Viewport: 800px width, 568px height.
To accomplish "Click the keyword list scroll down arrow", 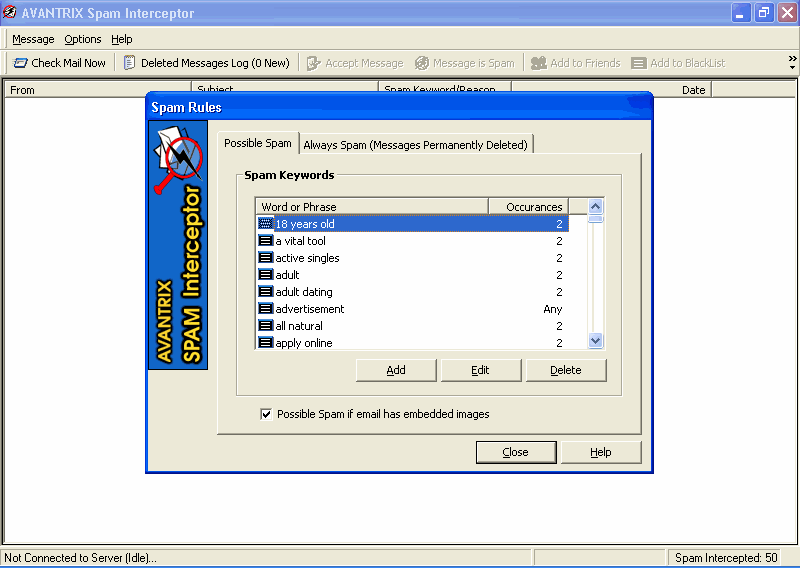I will tap(595, 340).
